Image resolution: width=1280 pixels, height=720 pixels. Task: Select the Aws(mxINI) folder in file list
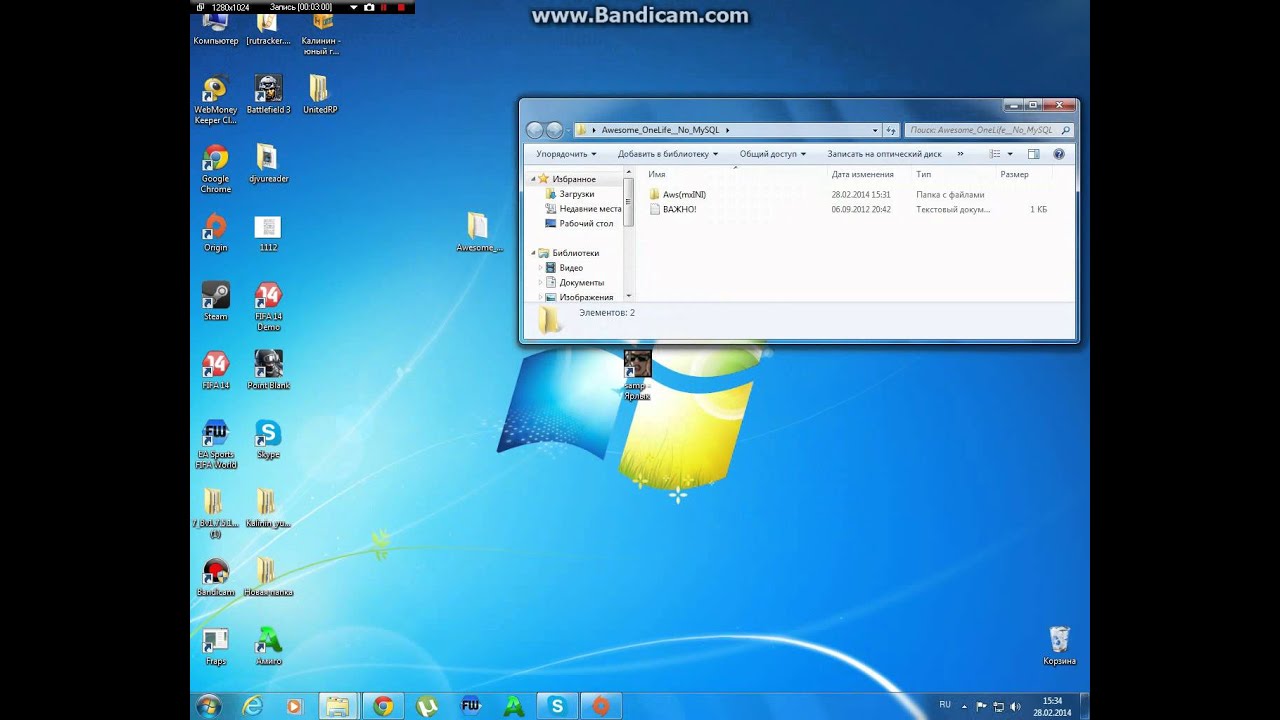point(684,195)
